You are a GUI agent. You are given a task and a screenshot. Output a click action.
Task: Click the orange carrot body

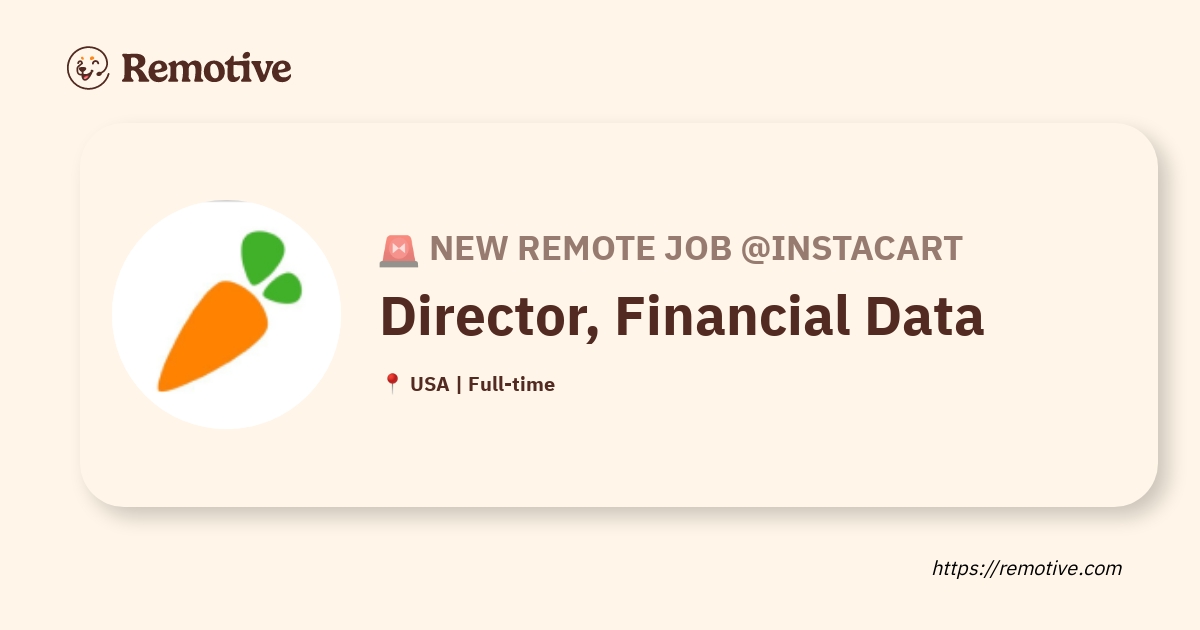pos(212,336)
